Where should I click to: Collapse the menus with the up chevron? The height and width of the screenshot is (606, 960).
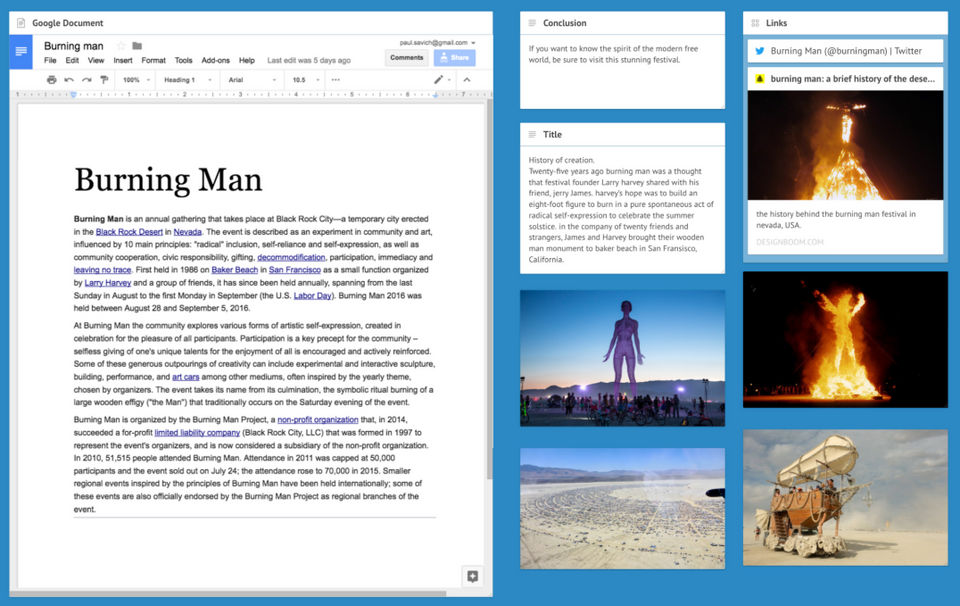[467, 80]
